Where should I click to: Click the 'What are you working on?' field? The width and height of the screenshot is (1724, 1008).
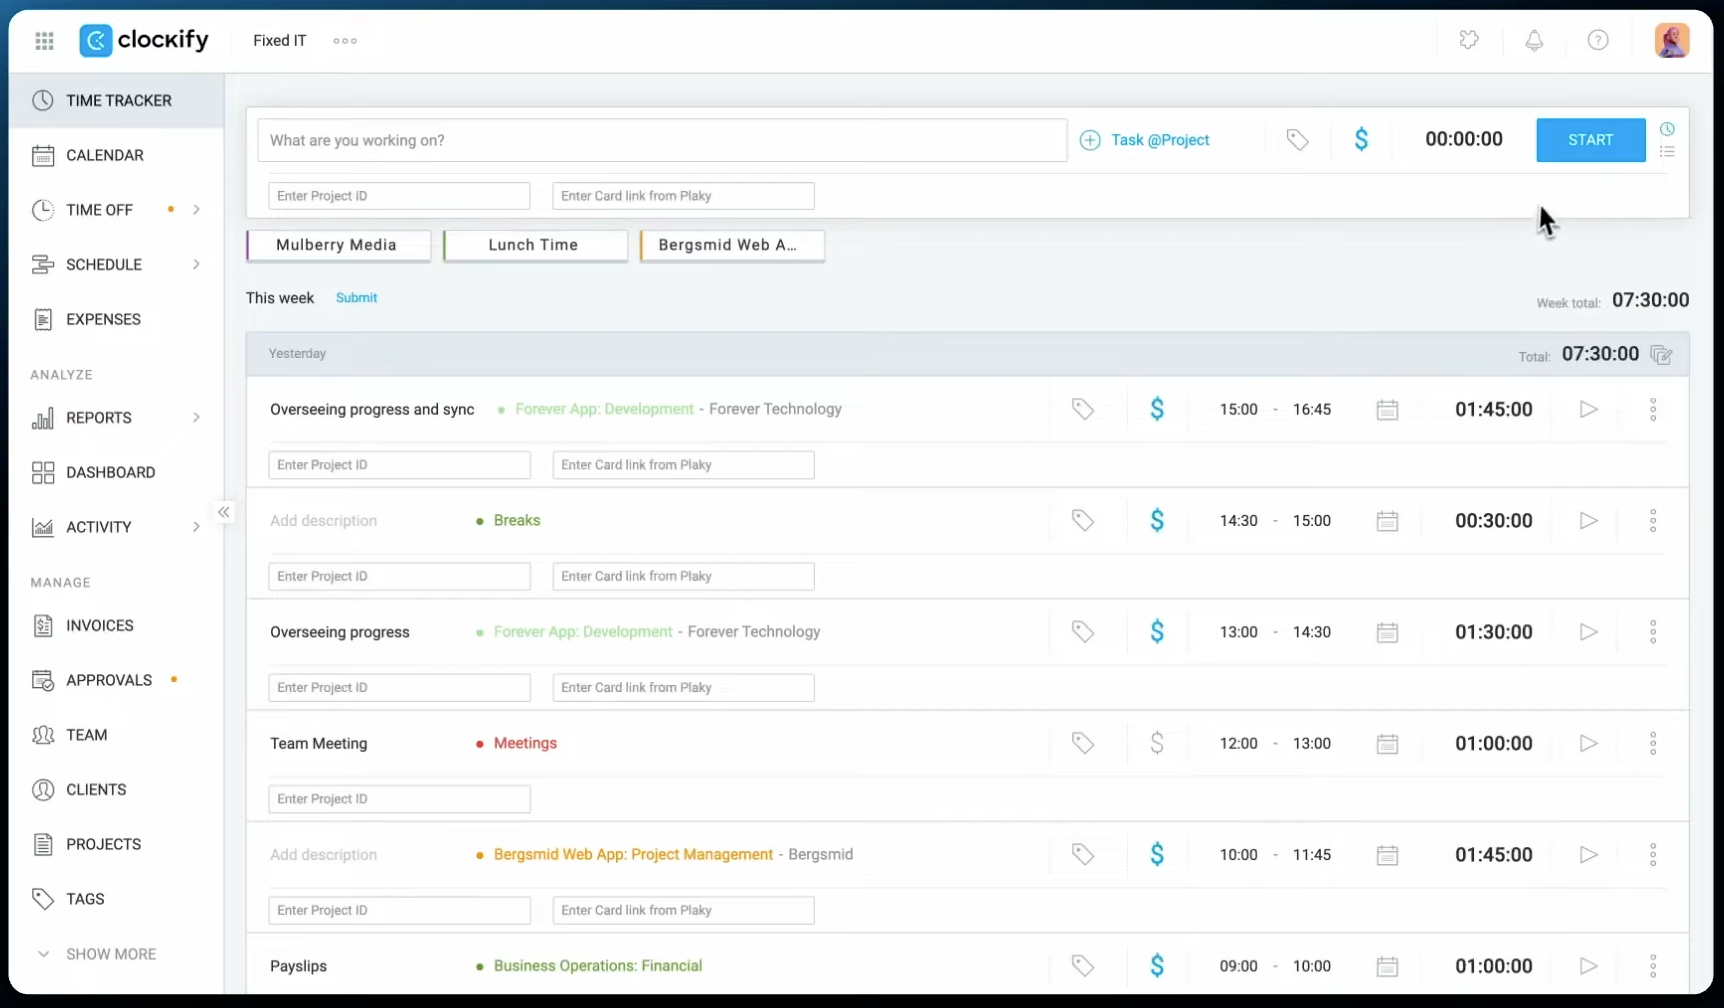click(662, 140)
